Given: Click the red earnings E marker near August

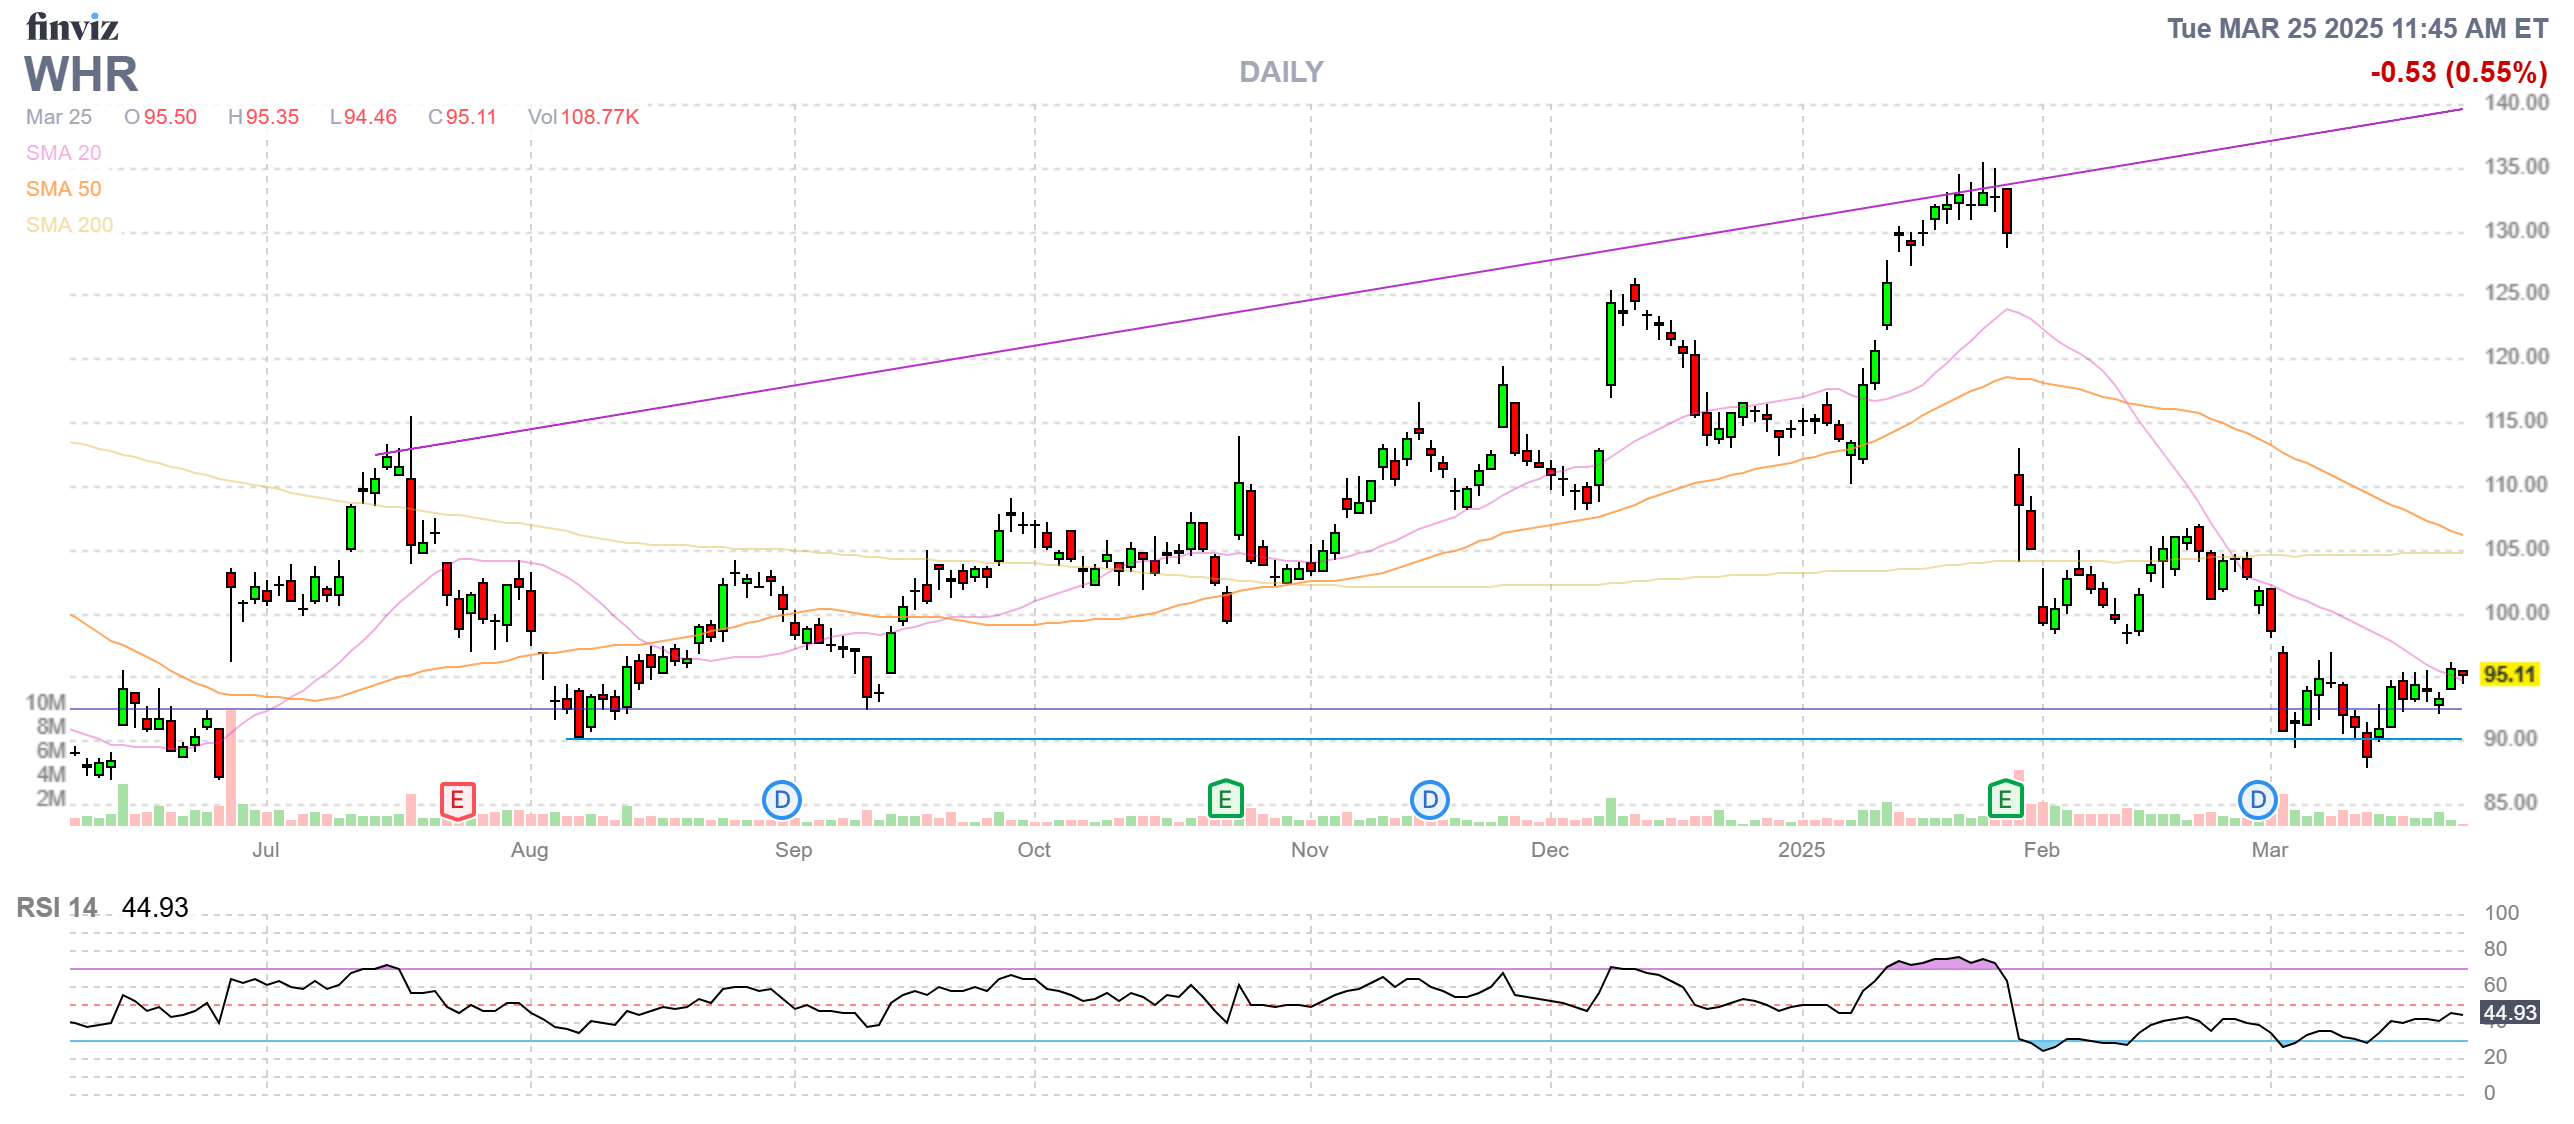Looking at the screenshot, I should click(457, 800).
